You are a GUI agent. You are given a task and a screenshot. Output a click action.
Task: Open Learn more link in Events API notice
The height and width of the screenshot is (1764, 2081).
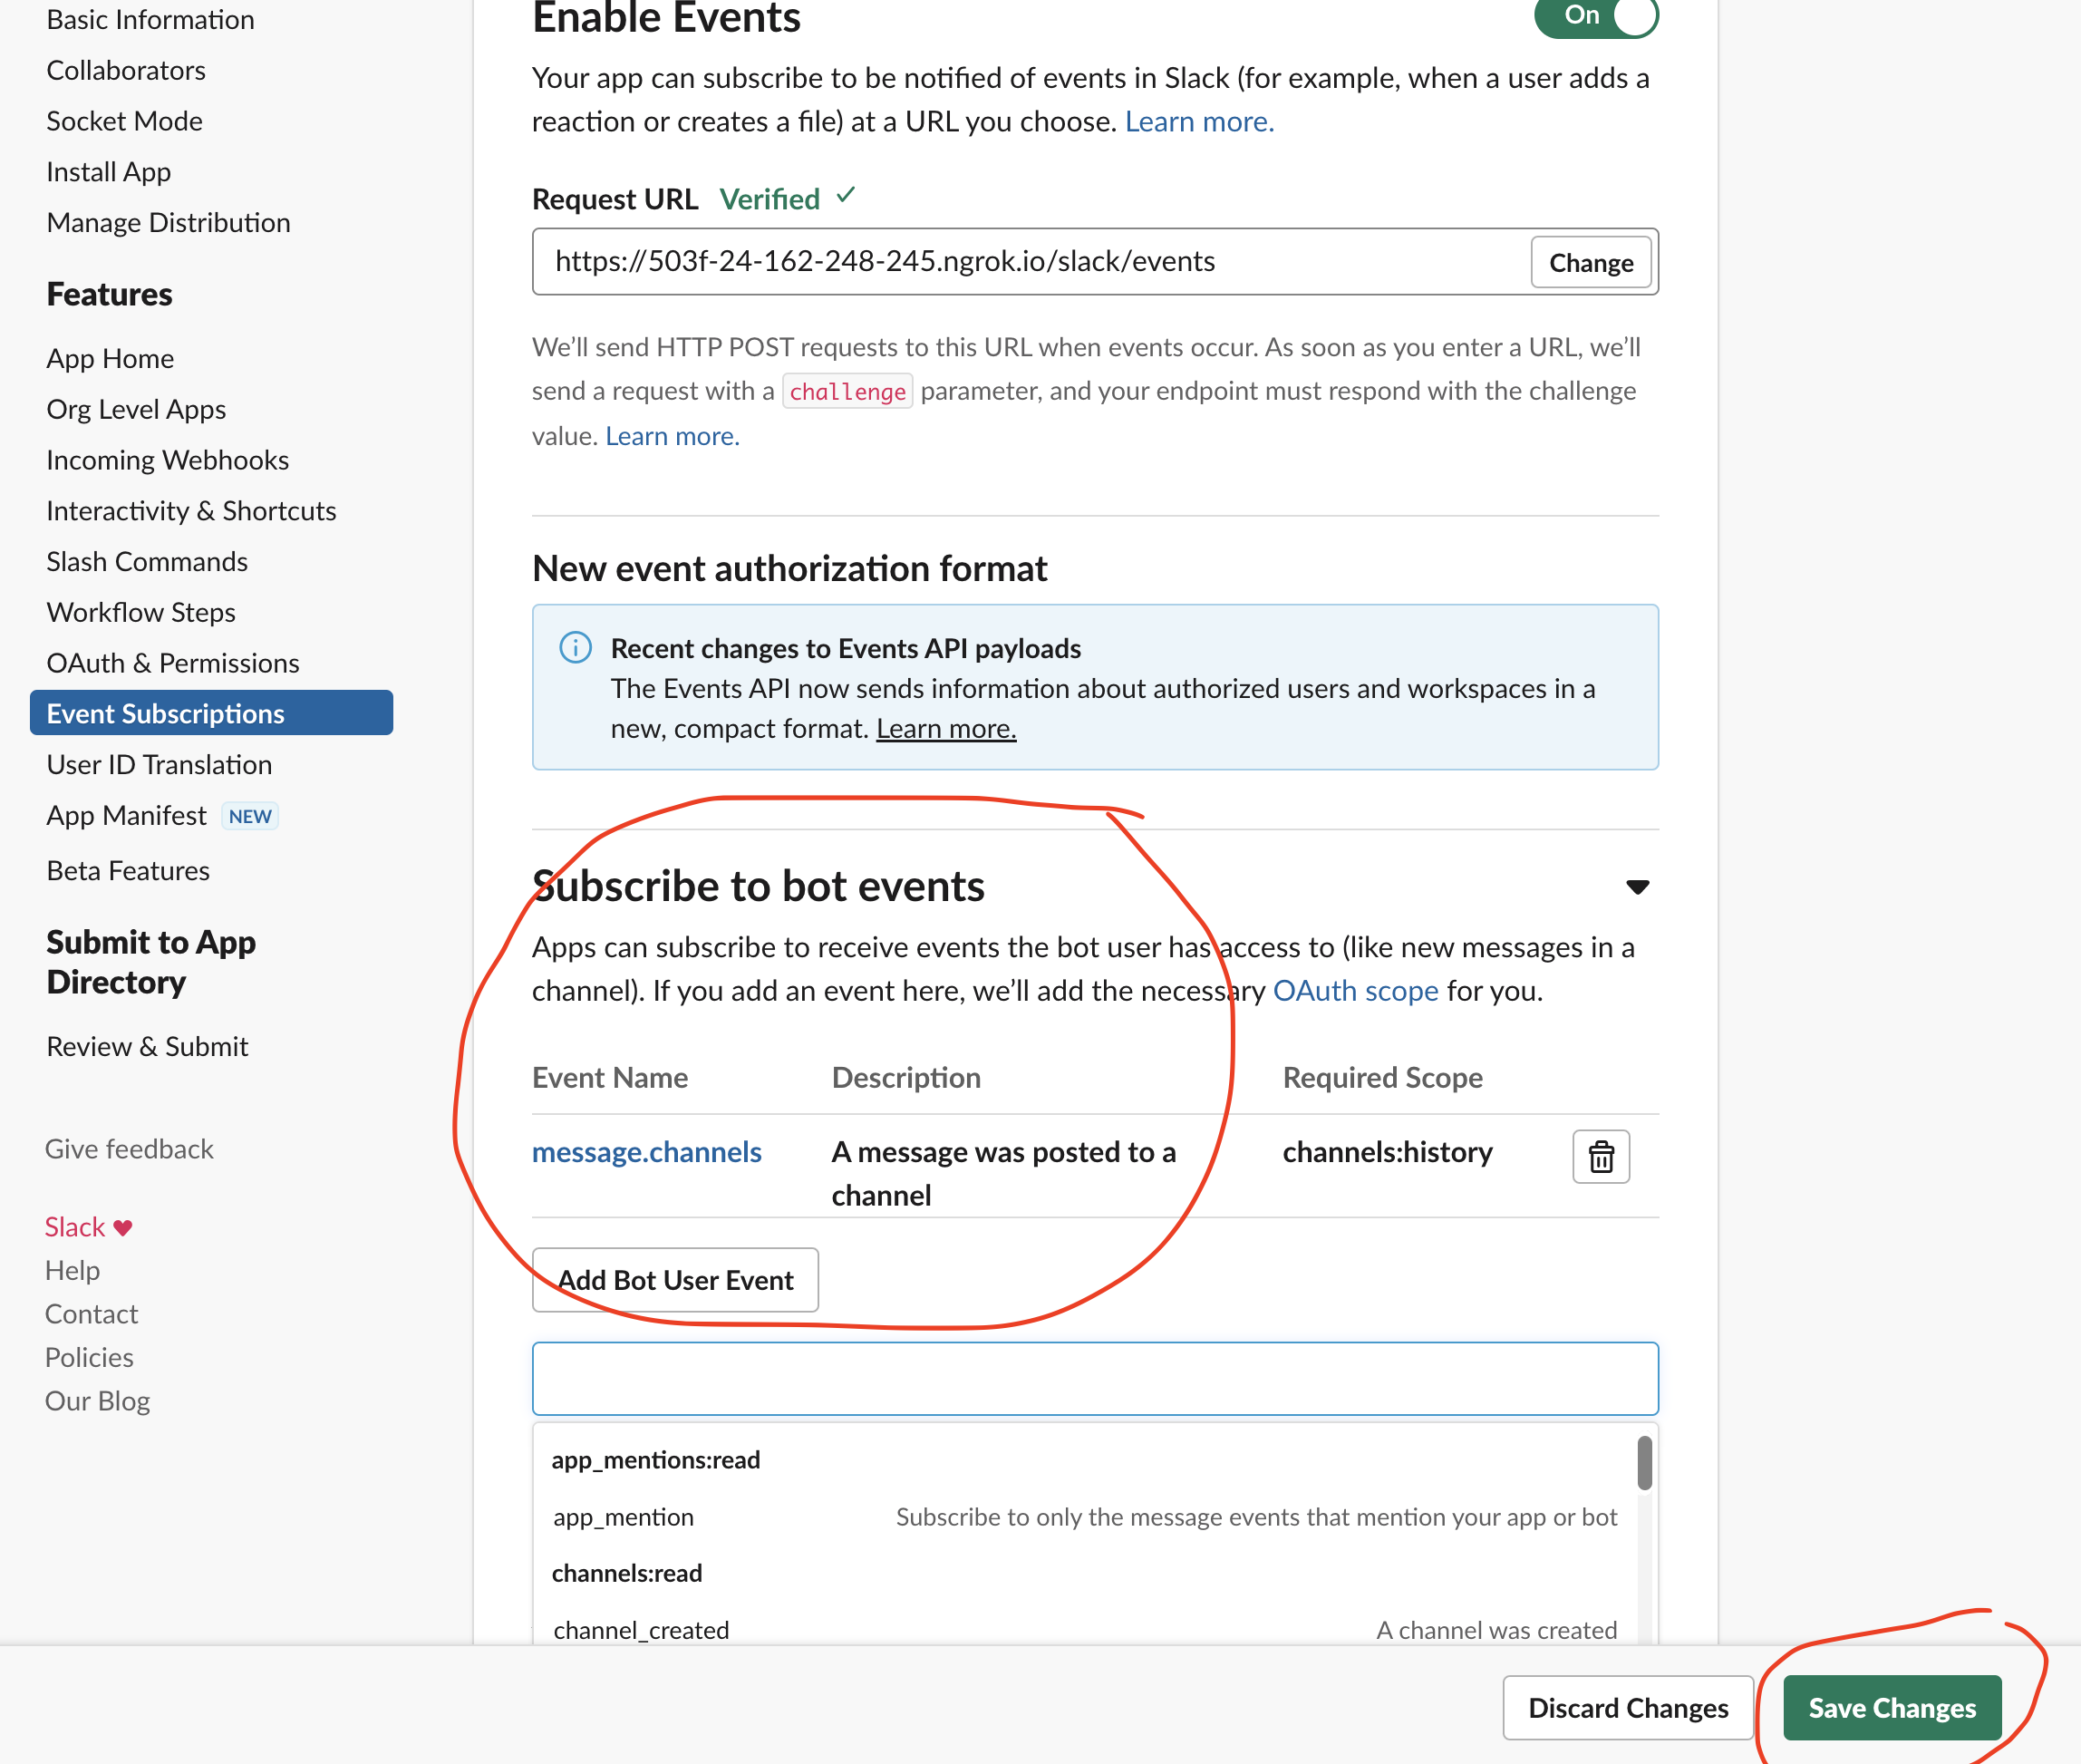click(x=946, y=729)
